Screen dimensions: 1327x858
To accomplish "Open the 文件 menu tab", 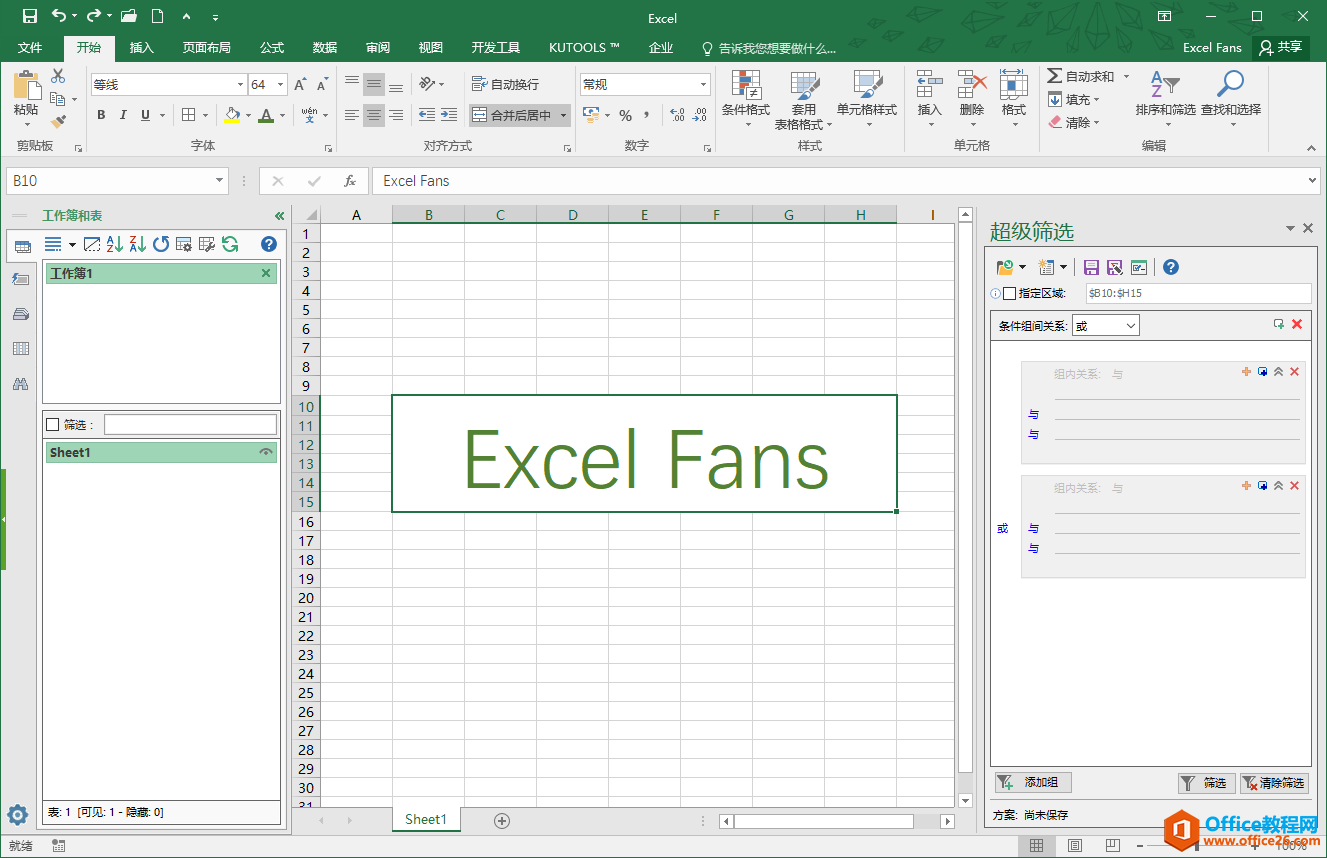I will 31,48.
